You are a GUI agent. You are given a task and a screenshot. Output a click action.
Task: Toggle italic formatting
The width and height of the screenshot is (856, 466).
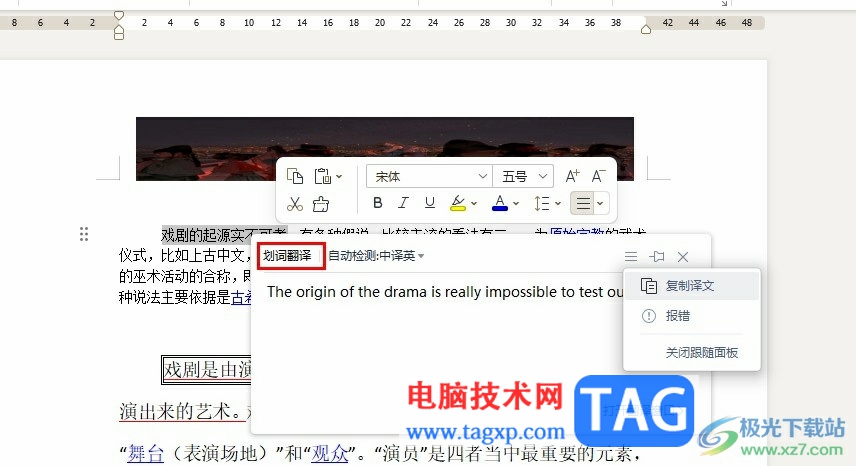(x=403, y=203)
